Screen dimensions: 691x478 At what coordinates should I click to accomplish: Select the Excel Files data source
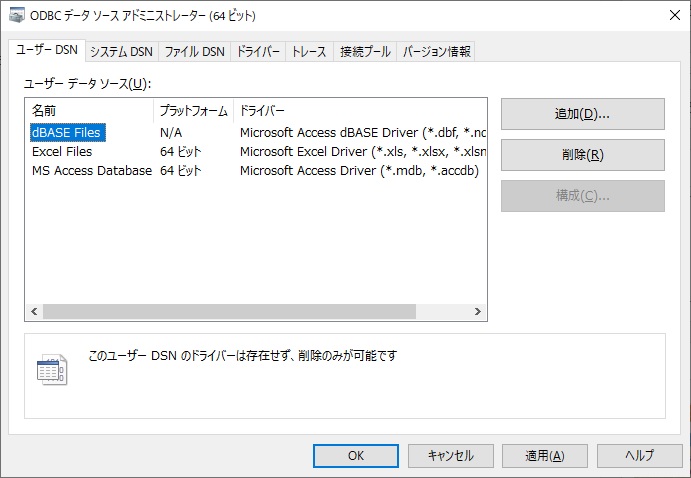[x=62, y=152]
